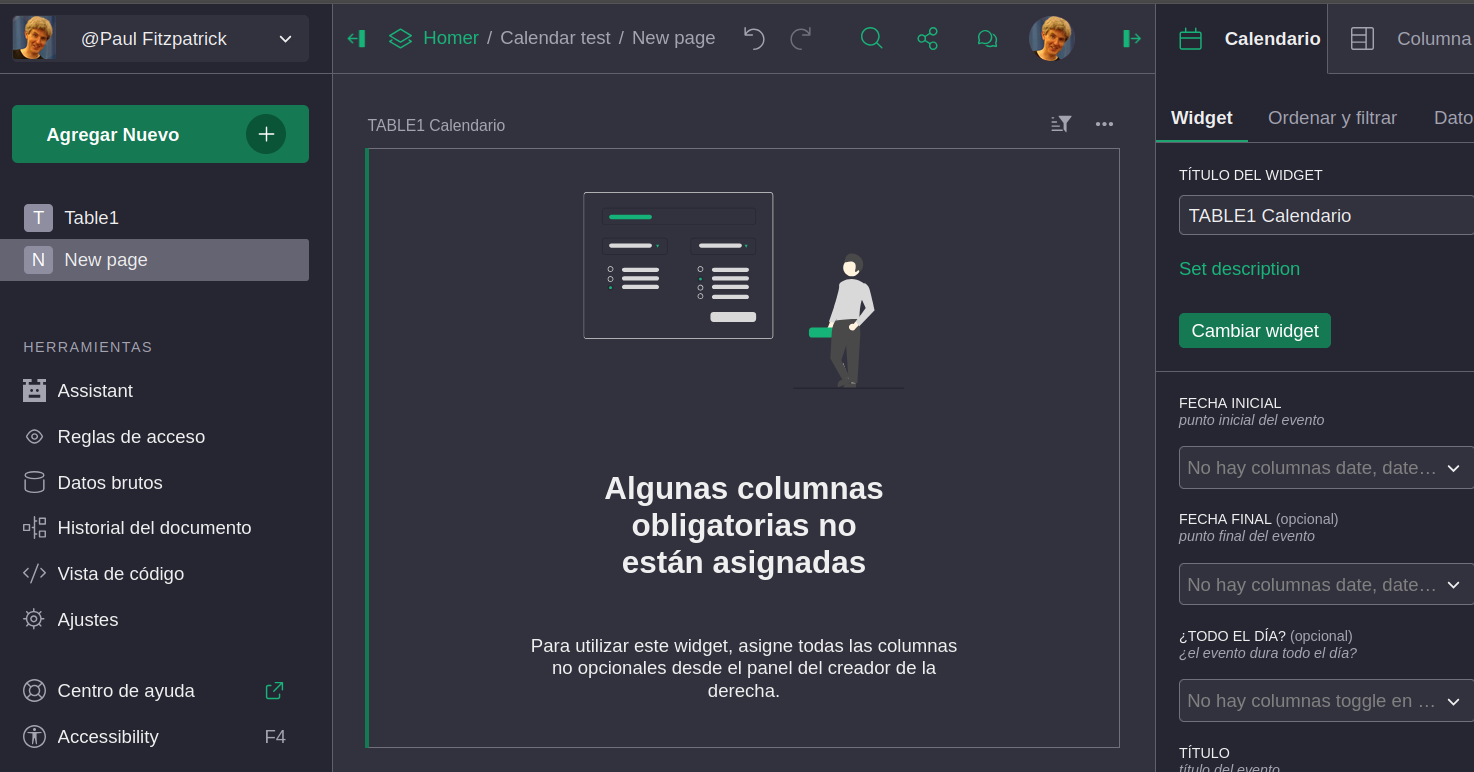Open the share icon menu
Screen dimensions: 1474x772
point(928,39)
